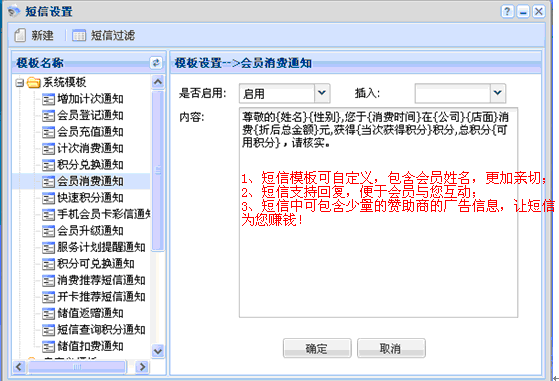The width and height of the screenshot is (559, 381).
Task: Select 会员登记通知 template
Action: click(x=90, y=115)
